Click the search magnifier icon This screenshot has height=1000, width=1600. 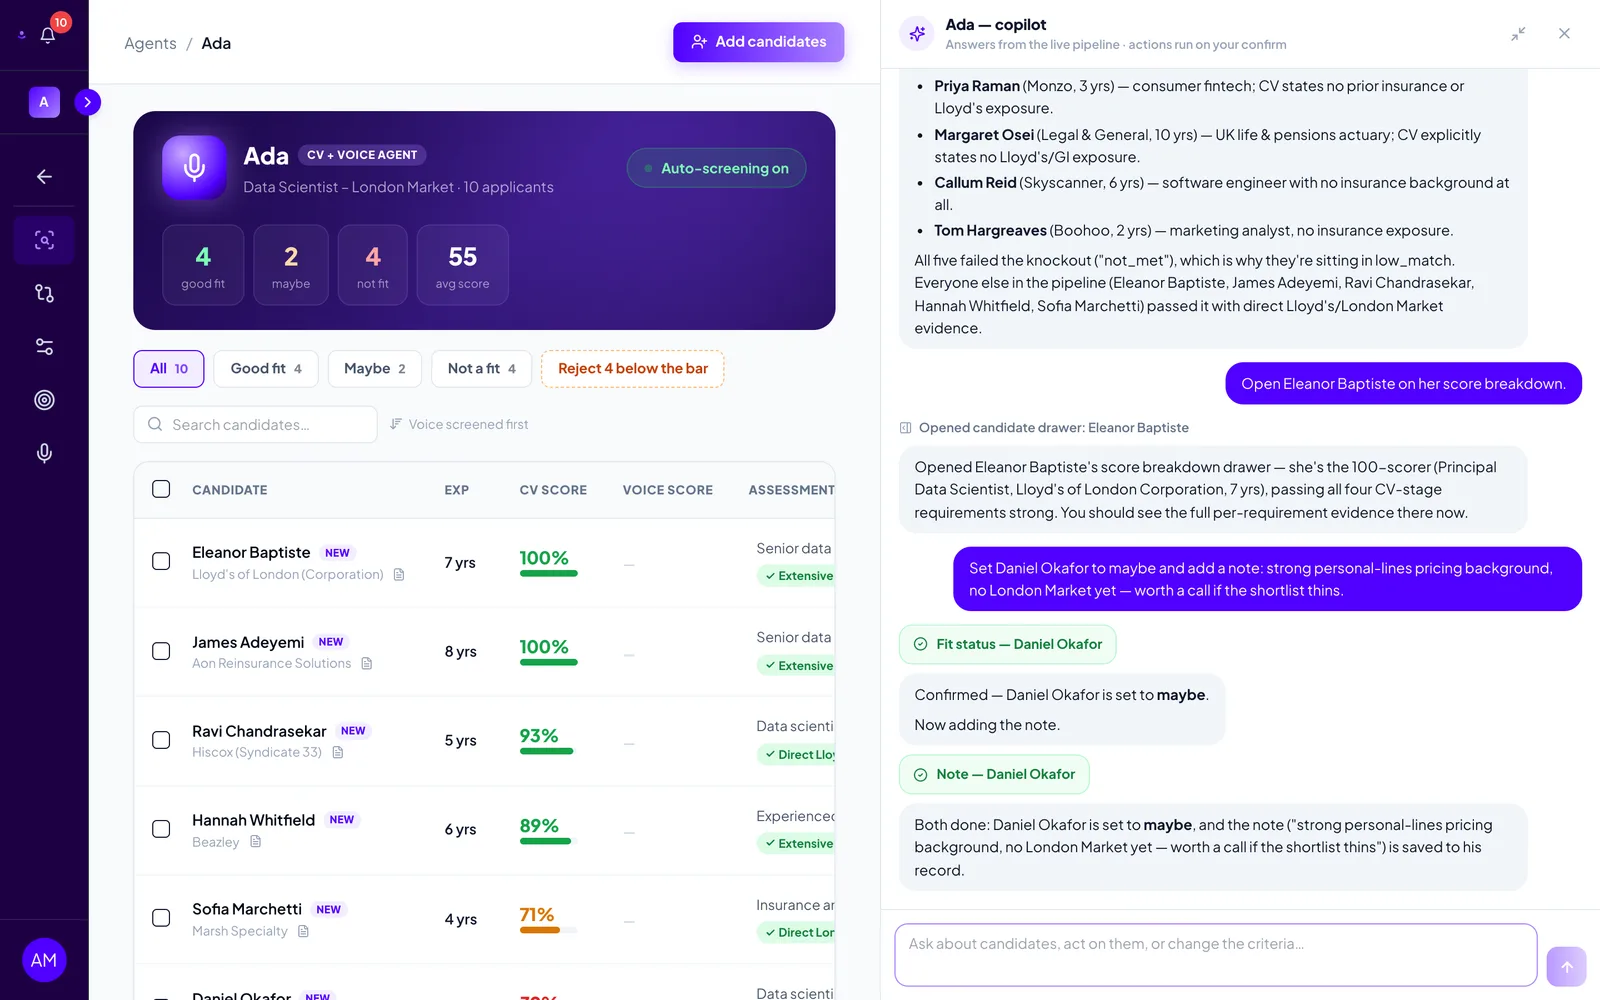155,424
